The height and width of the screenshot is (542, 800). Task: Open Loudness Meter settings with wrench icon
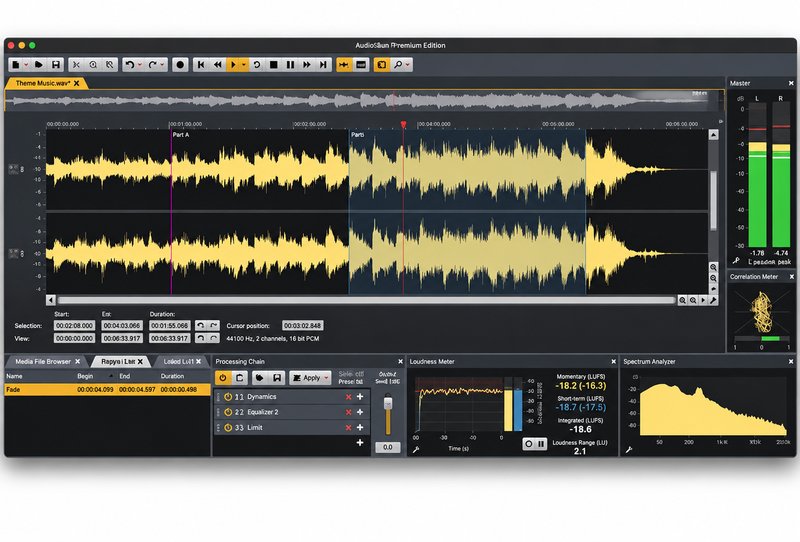pyautogui.click(x=416, y=450)
